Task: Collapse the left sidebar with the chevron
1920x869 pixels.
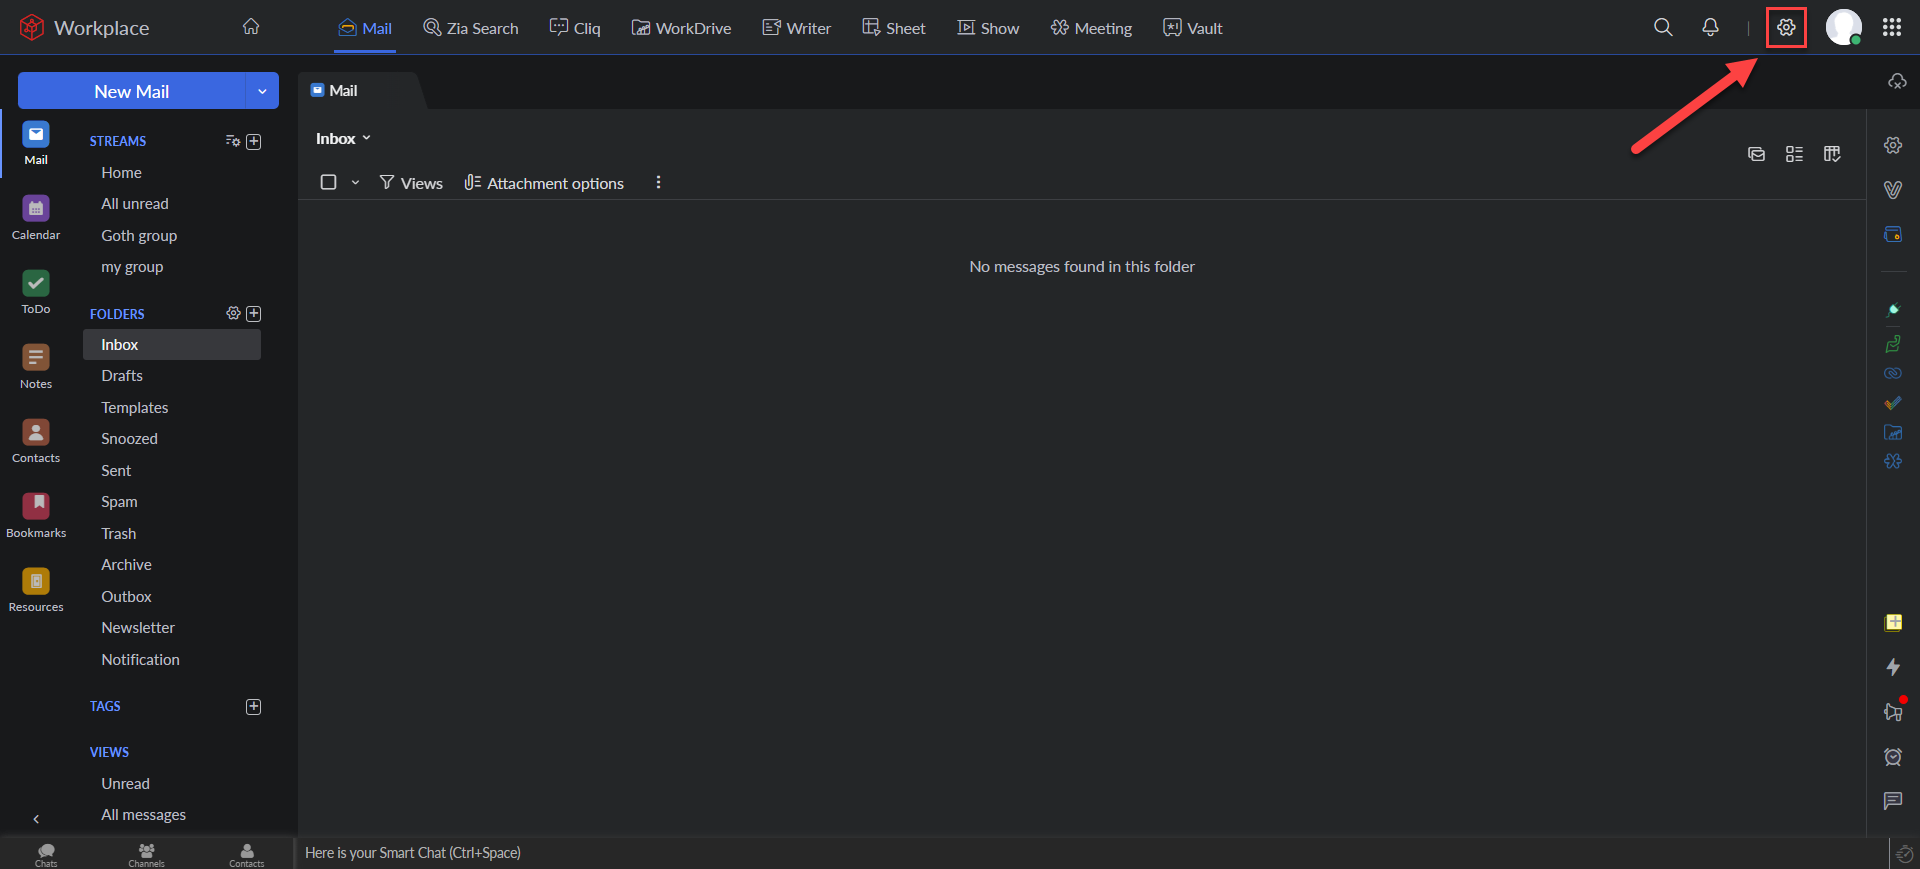Action: click(36, 819)
